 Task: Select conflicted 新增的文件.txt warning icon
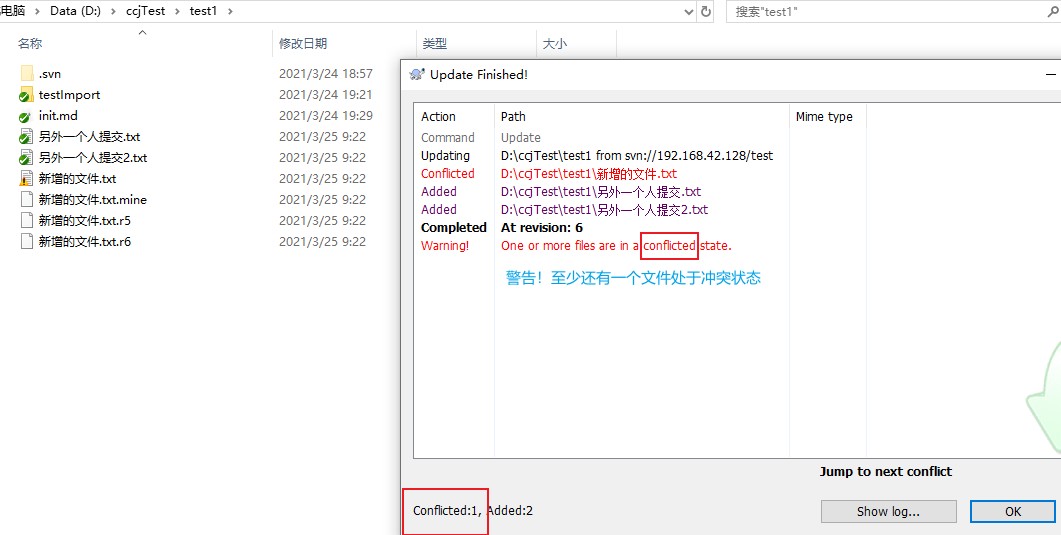pyautogui.click(x=26, y=179)
